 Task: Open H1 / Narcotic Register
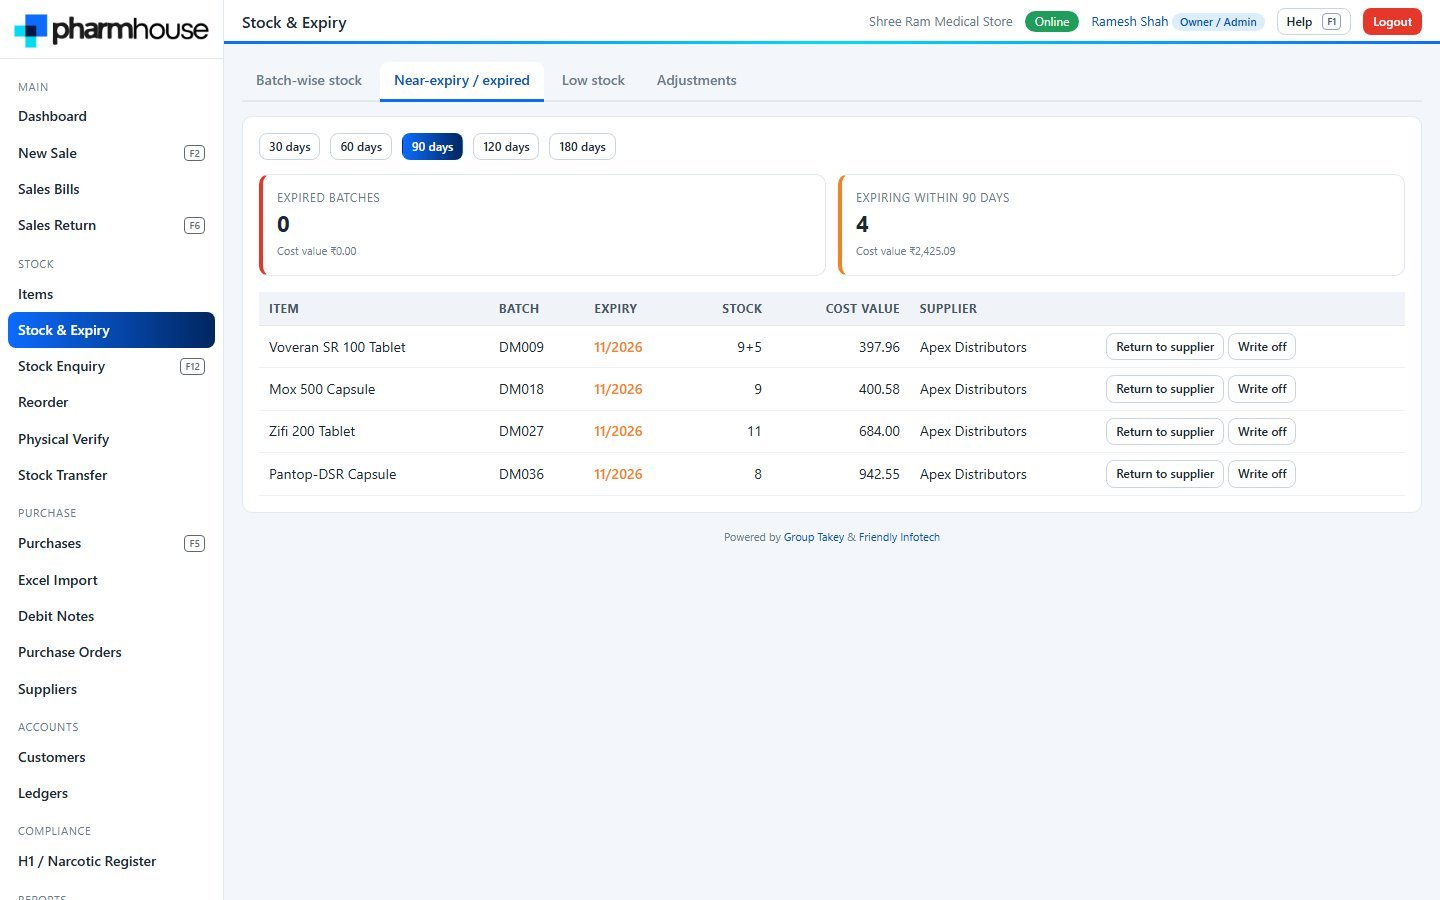tap(111, 861)
